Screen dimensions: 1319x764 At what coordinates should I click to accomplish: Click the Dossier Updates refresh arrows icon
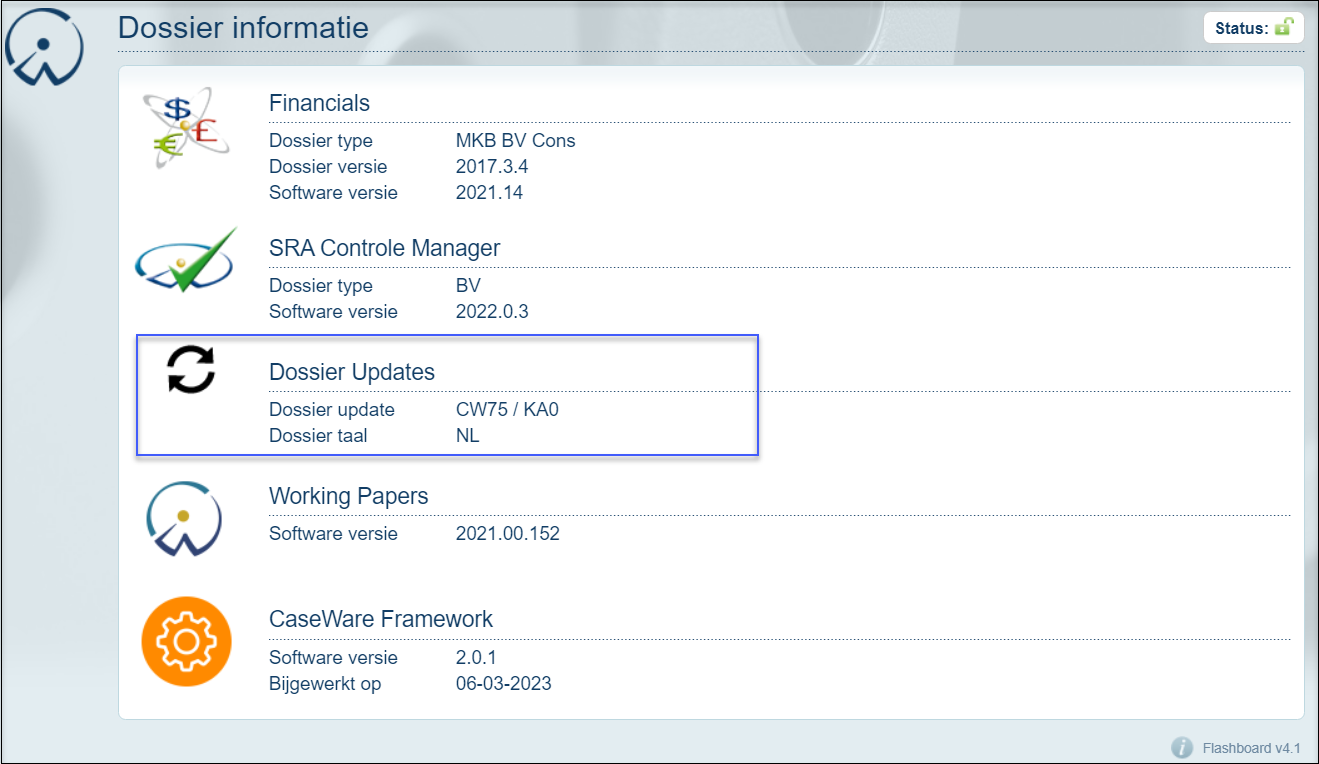[191, 369]
